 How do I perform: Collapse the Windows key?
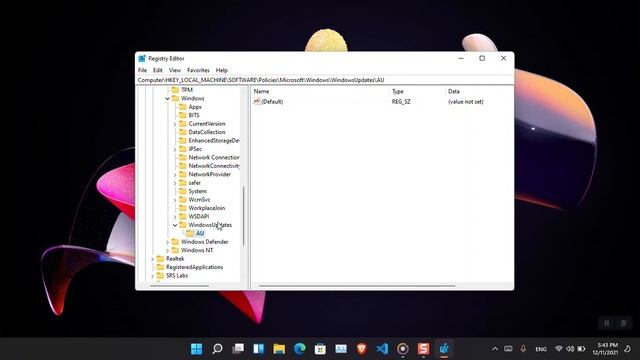pyautogui.click(x=167, y=98)
